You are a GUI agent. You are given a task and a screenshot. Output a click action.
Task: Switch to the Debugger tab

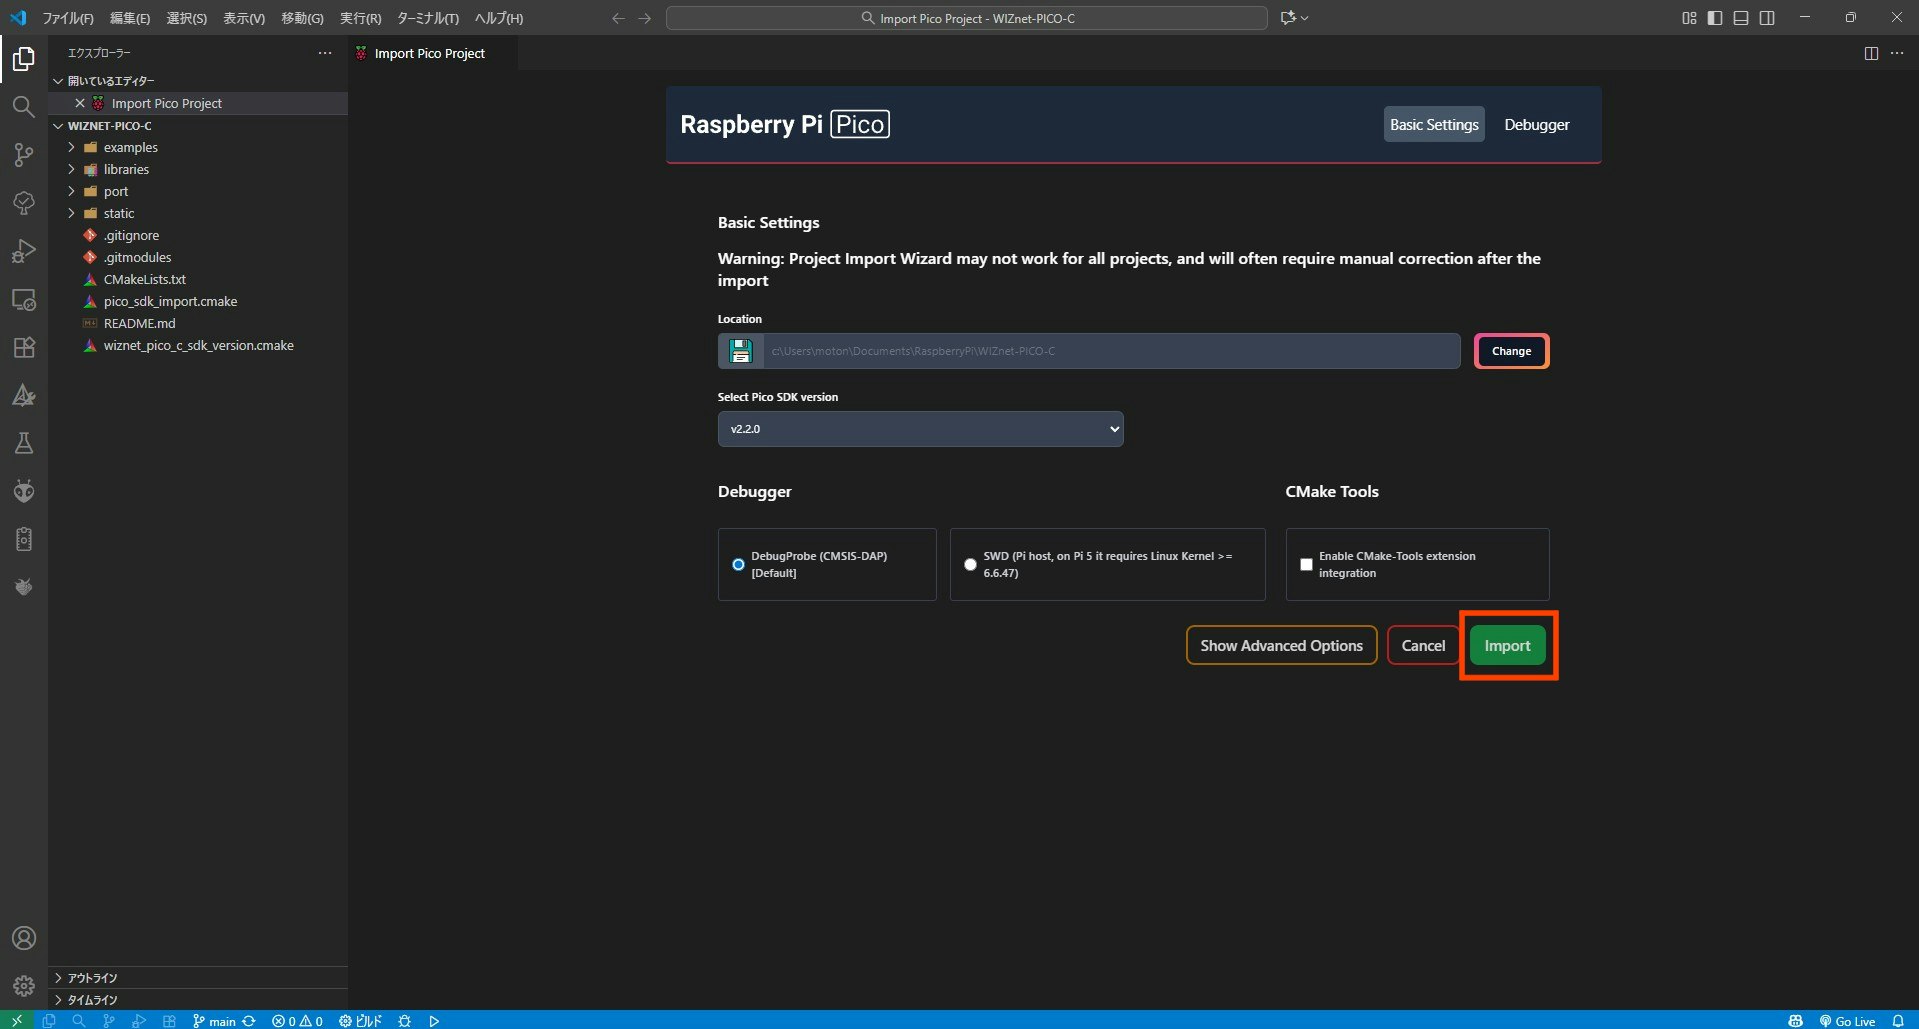tap(1537, 124)
